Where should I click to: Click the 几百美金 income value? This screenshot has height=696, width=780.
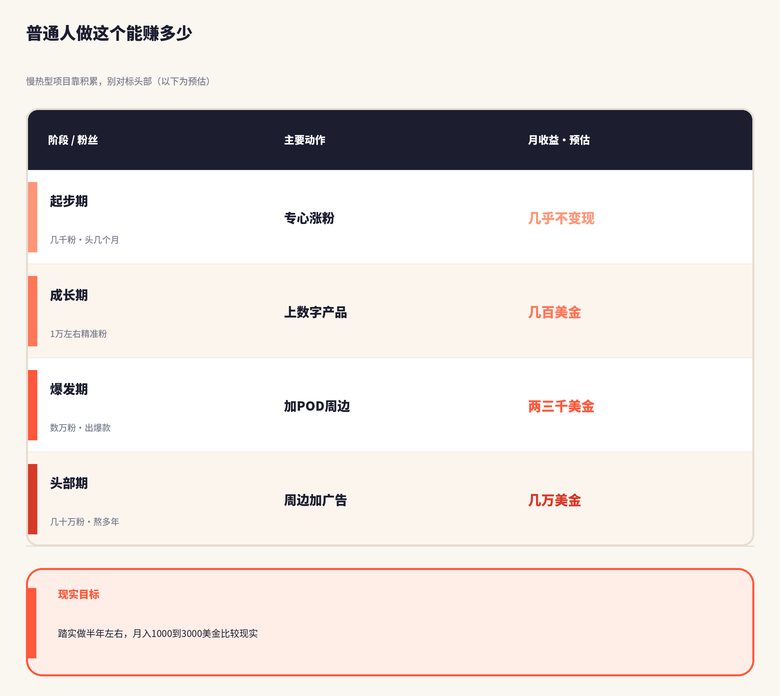point(555,312)
